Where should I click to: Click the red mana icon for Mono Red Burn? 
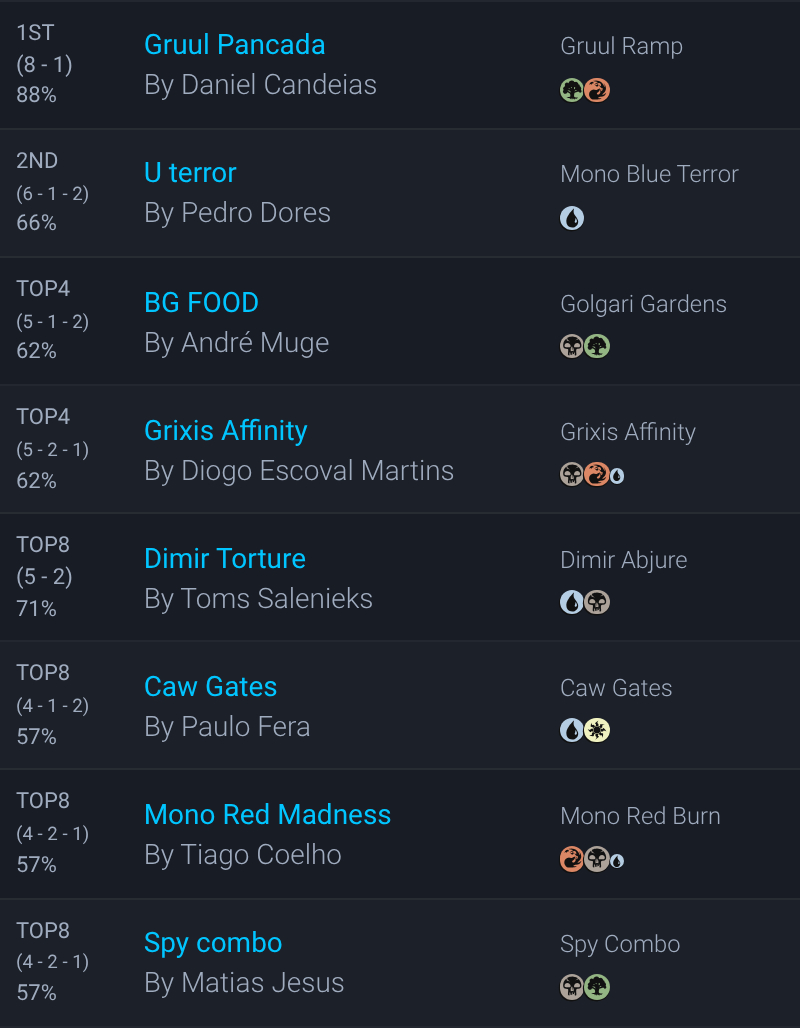coord(572,859)
